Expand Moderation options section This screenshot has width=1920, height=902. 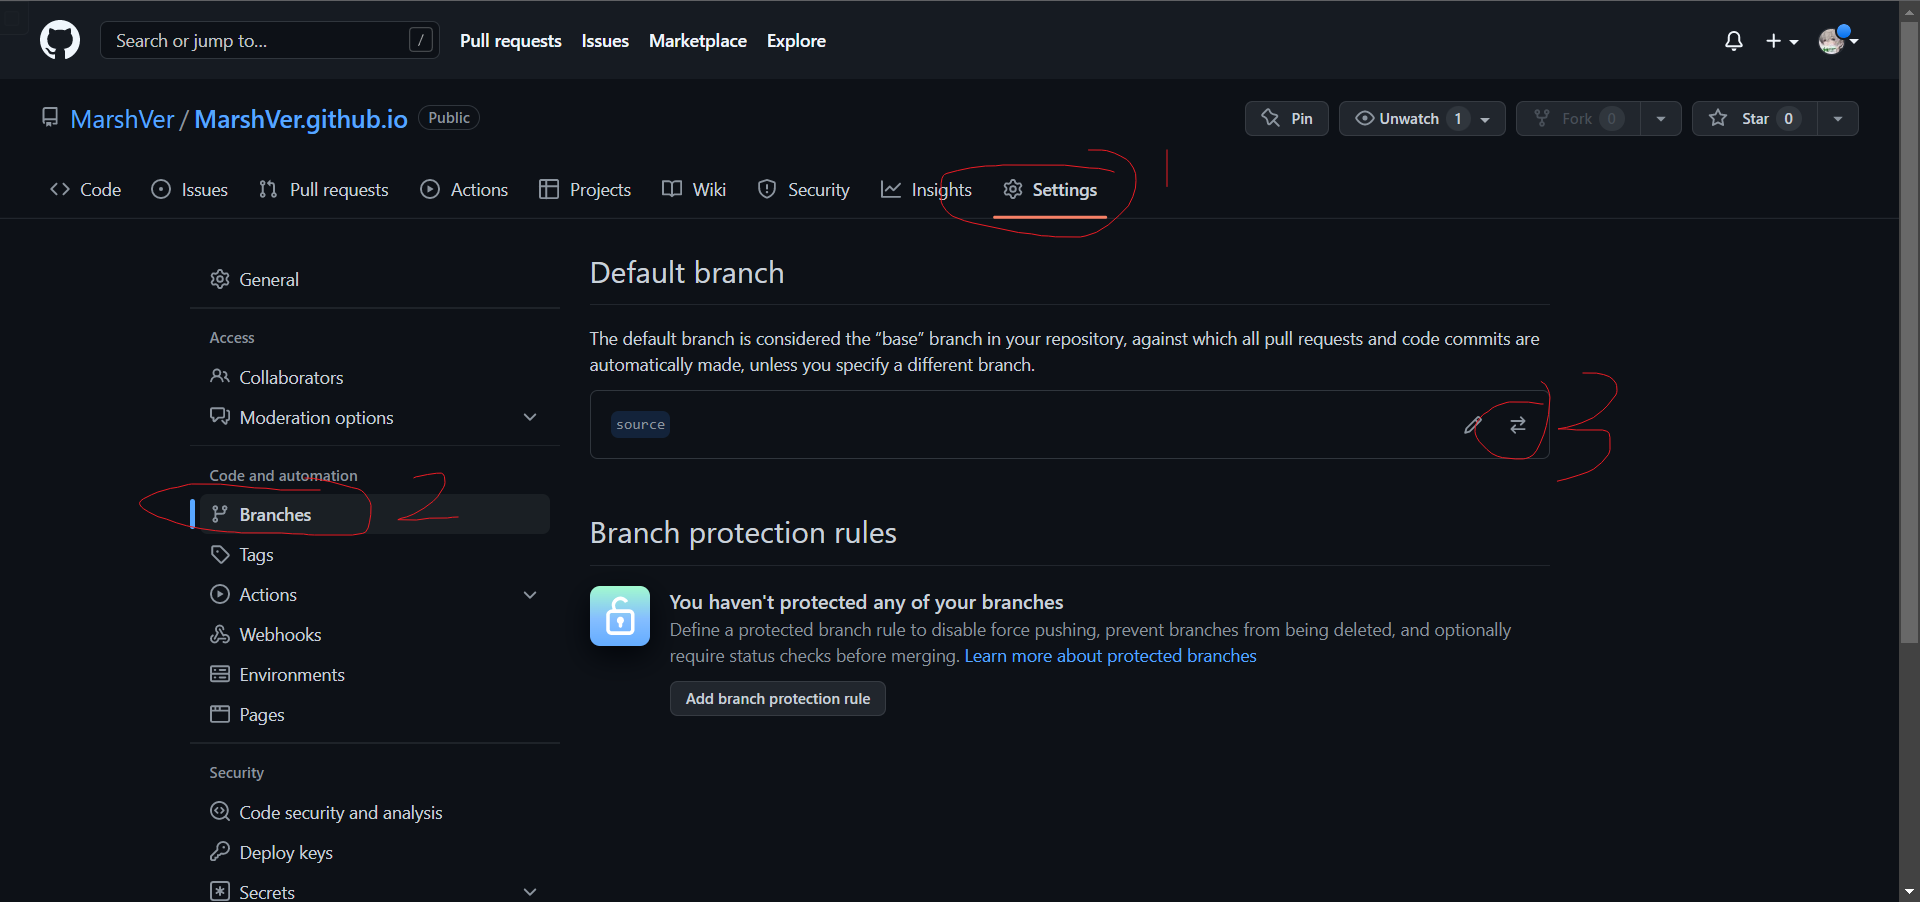coord(530,417)
